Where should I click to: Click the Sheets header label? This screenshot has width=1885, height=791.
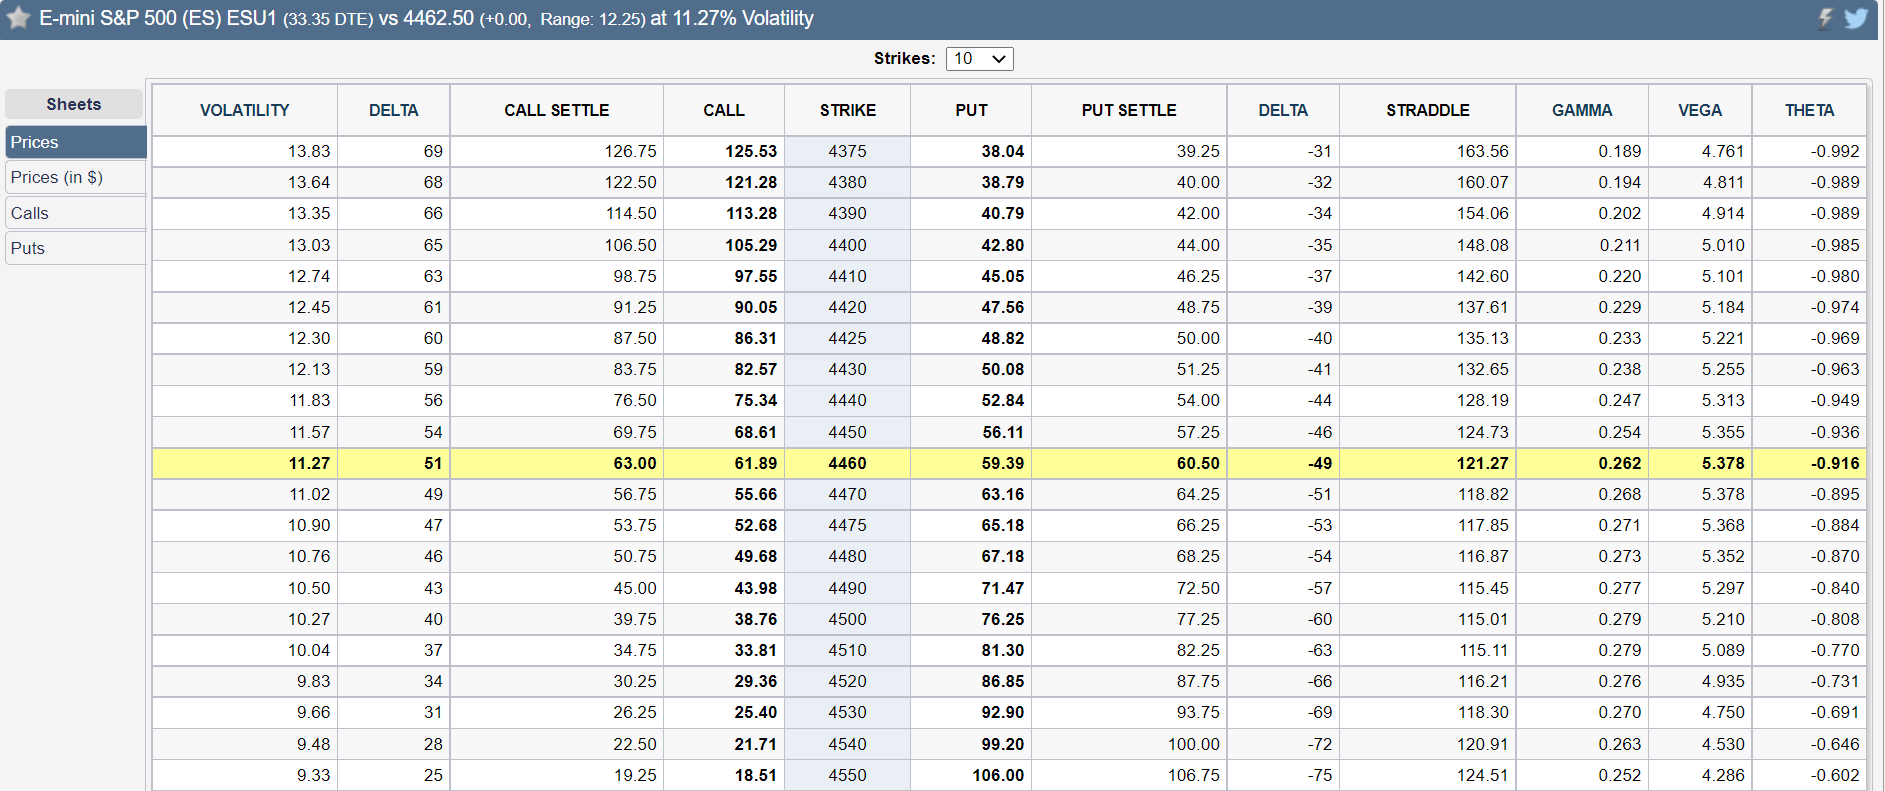click(x=74, y=104)
